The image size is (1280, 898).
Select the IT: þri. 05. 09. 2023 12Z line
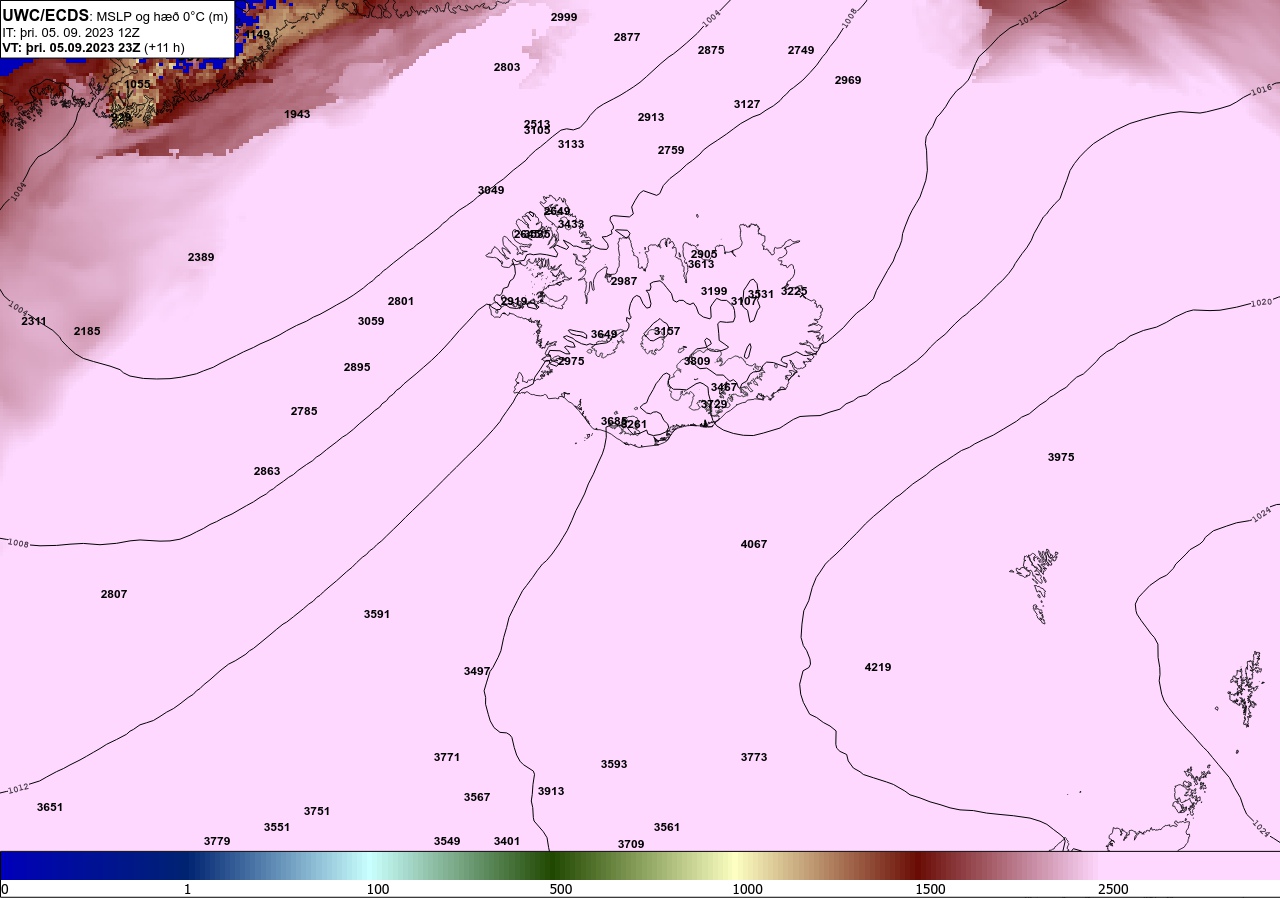71,32
